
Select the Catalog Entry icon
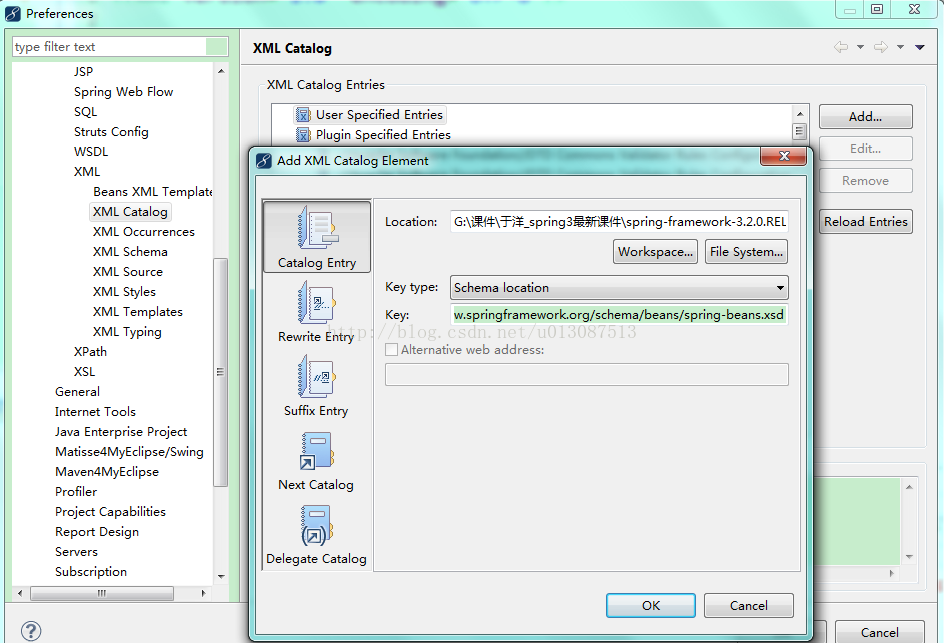coord(316,228)
